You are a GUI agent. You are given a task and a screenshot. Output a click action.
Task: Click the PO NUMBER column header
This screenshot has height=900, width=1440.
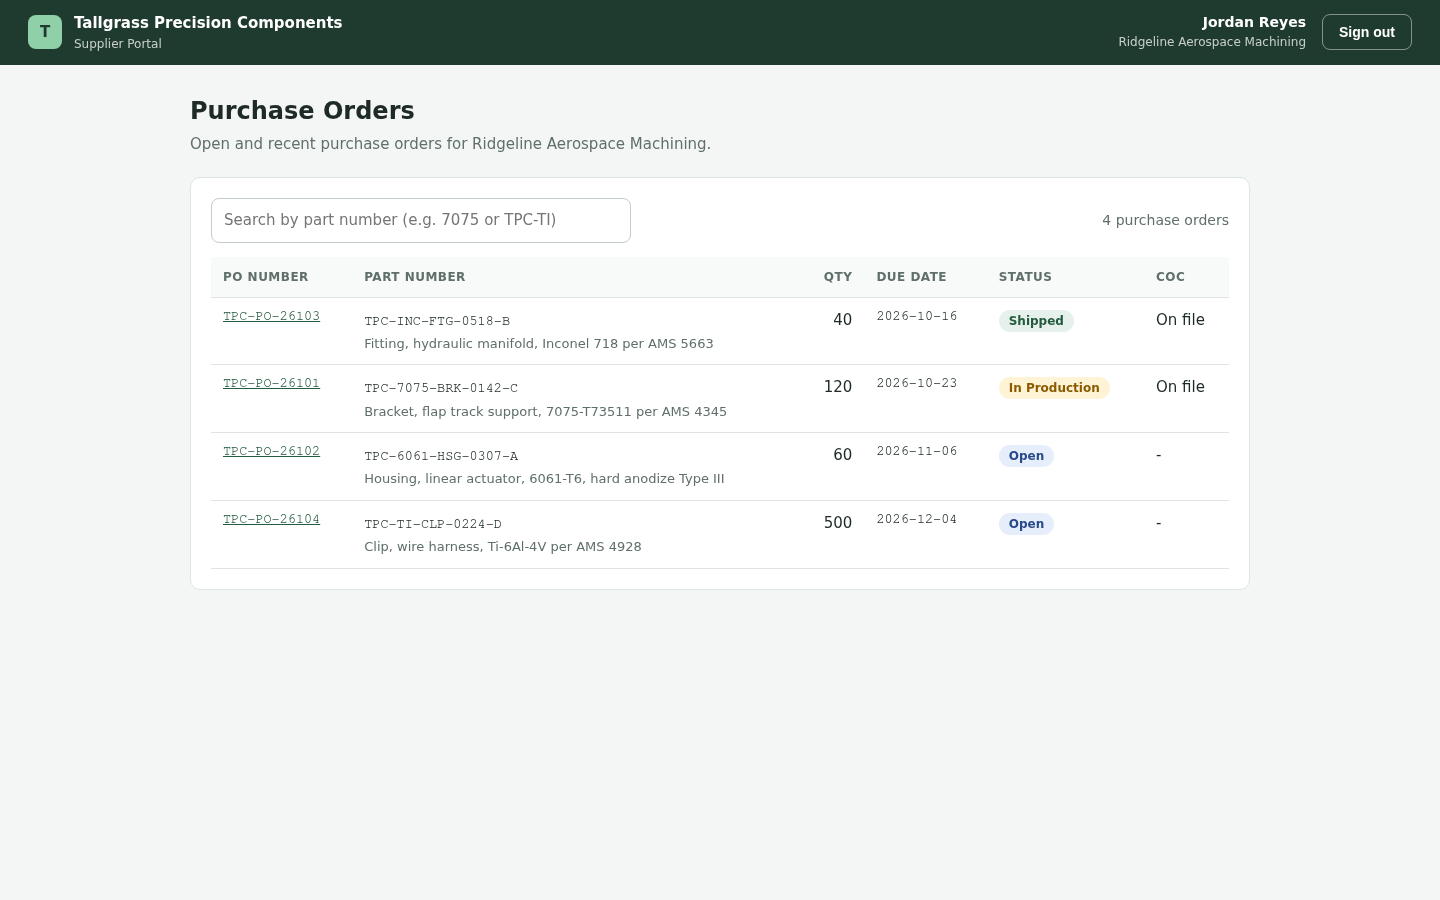point(266,277)
